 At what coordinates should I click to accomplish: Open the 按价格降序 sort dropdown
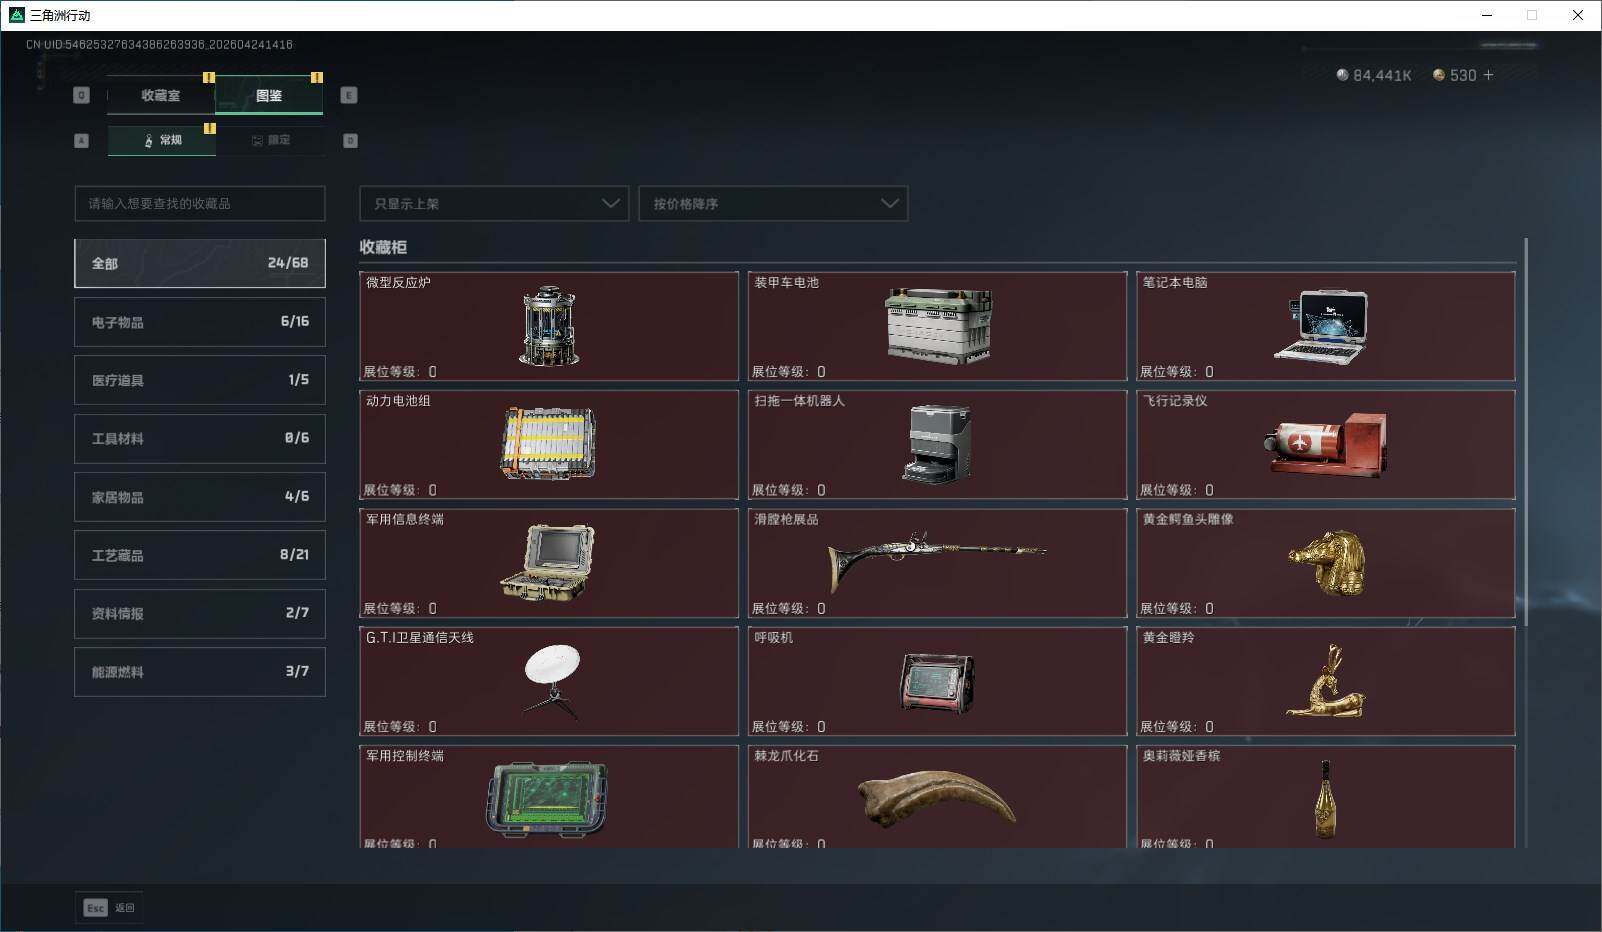pos(773,204)
